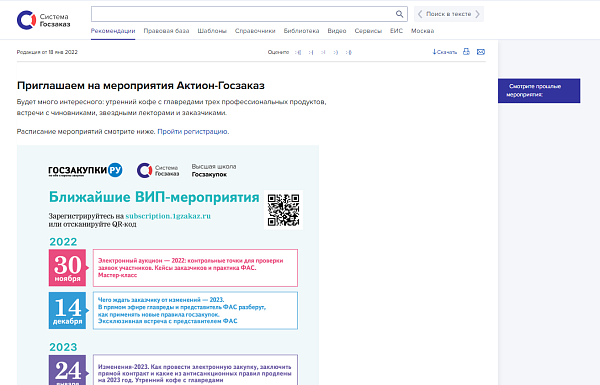The image size is (600, 385).
Task: Rate article with happy smiley :-)
Action: [335, 52]
